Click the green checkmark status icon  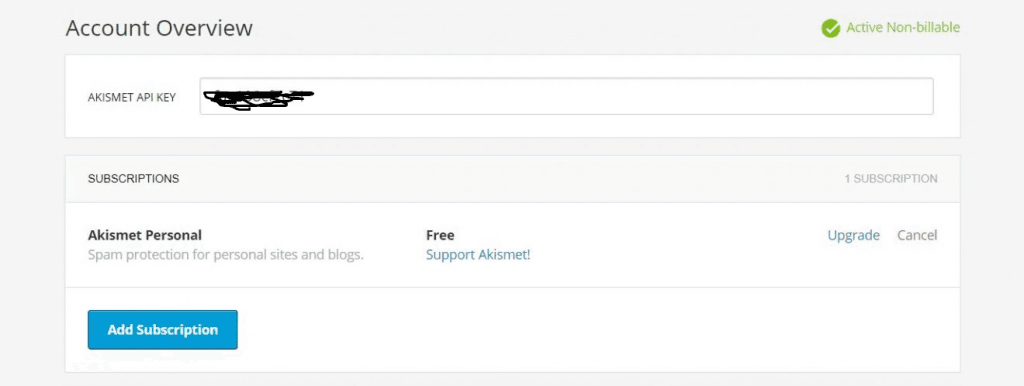[x=831, y=28]
